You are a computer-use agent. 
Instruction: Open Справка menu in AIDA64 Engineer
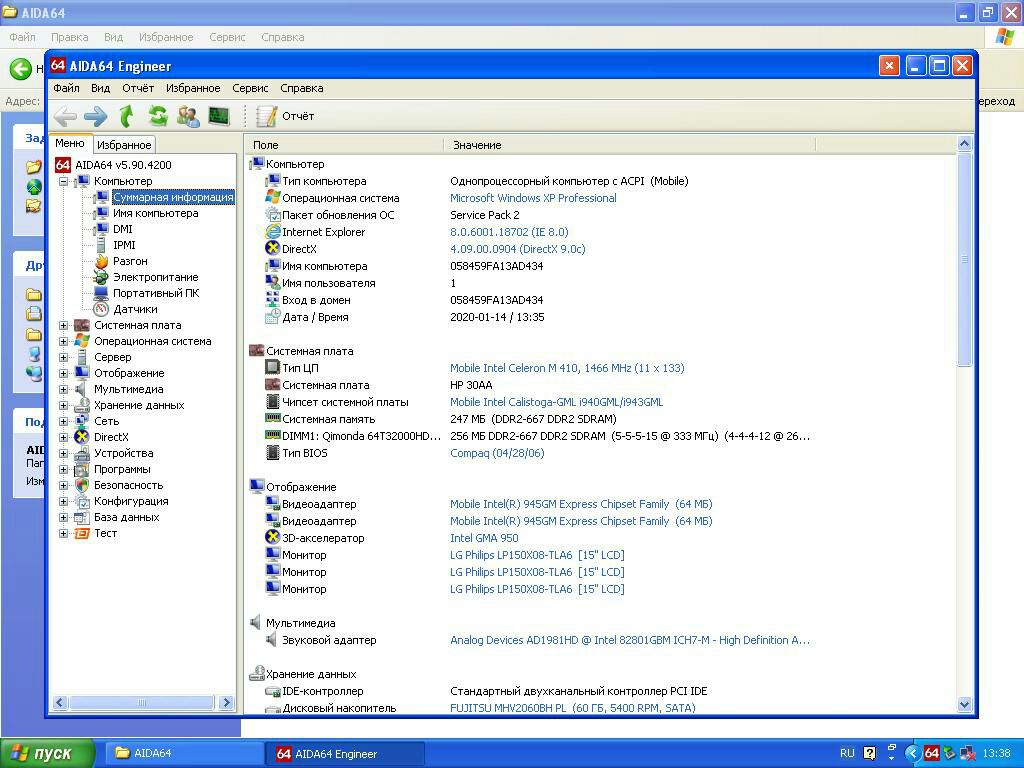[x=301, y=88]
